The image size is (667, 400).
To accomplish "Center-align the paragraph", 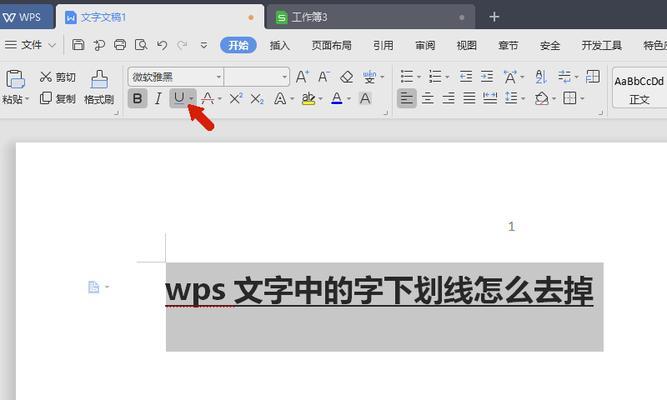I will [428, 99].
